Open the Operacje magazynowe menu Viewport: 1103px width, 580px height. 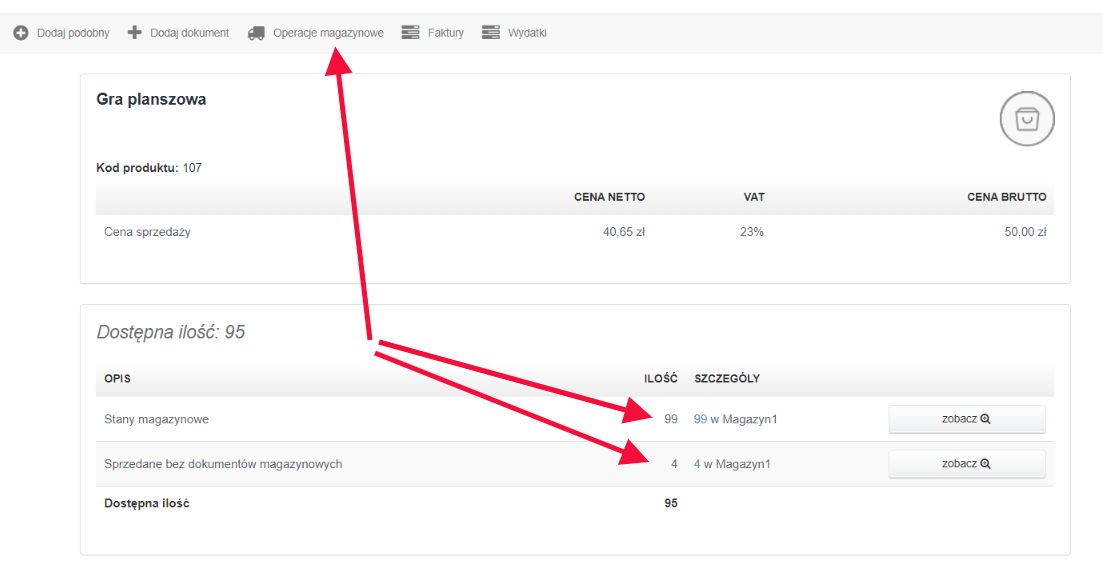[x=328, y=33]
